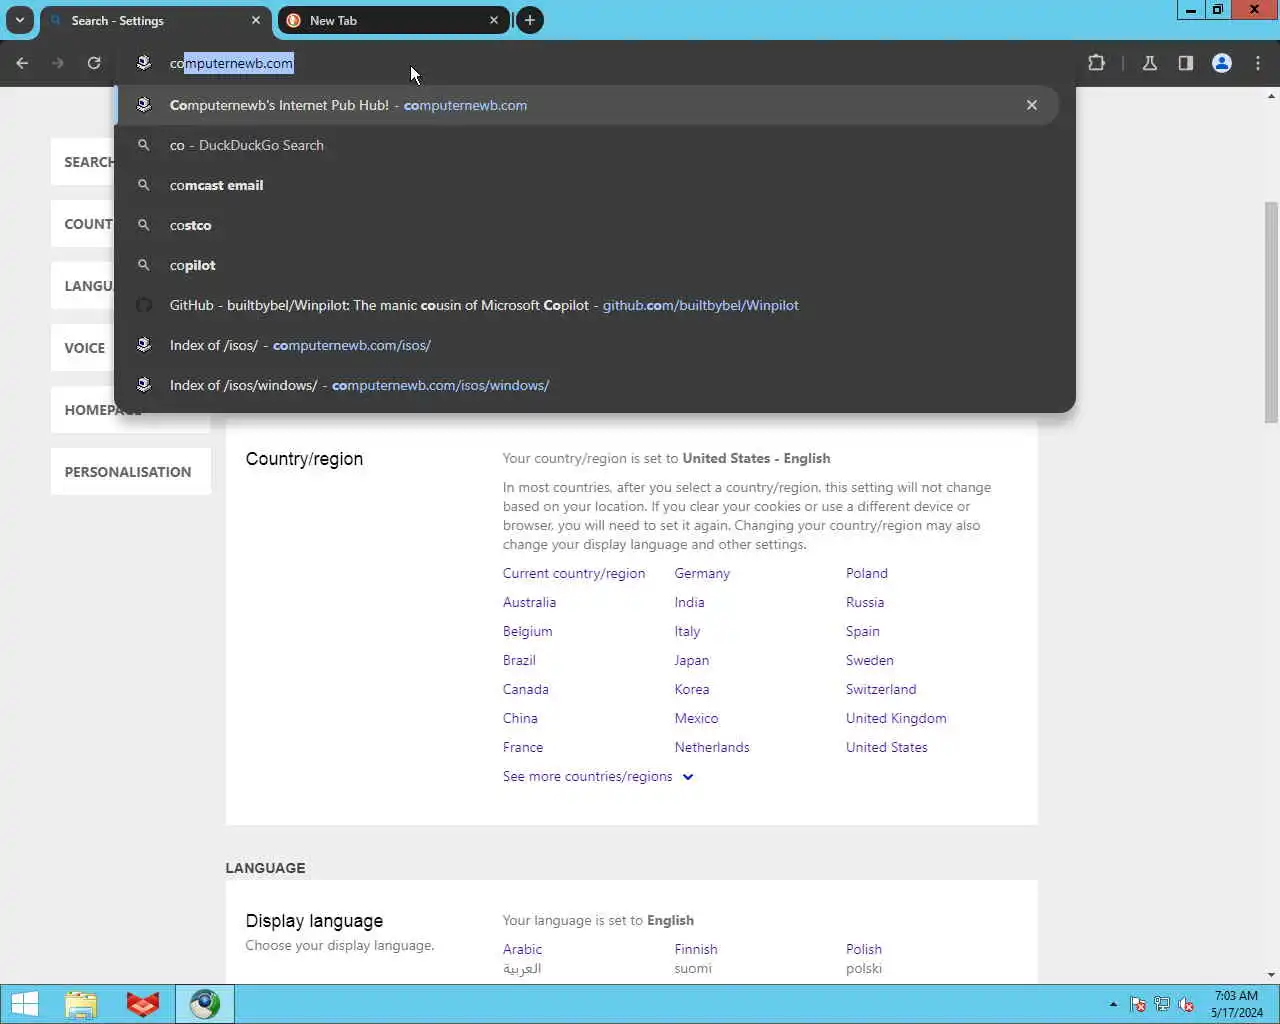Expand See more countries/regions

598,776
